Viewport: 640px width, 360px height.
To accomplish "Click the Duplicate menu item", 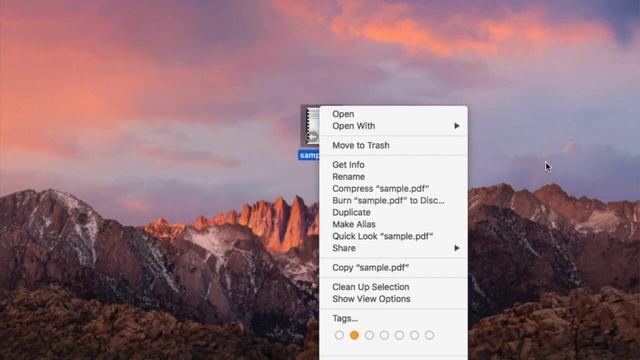I will point(393,212).
